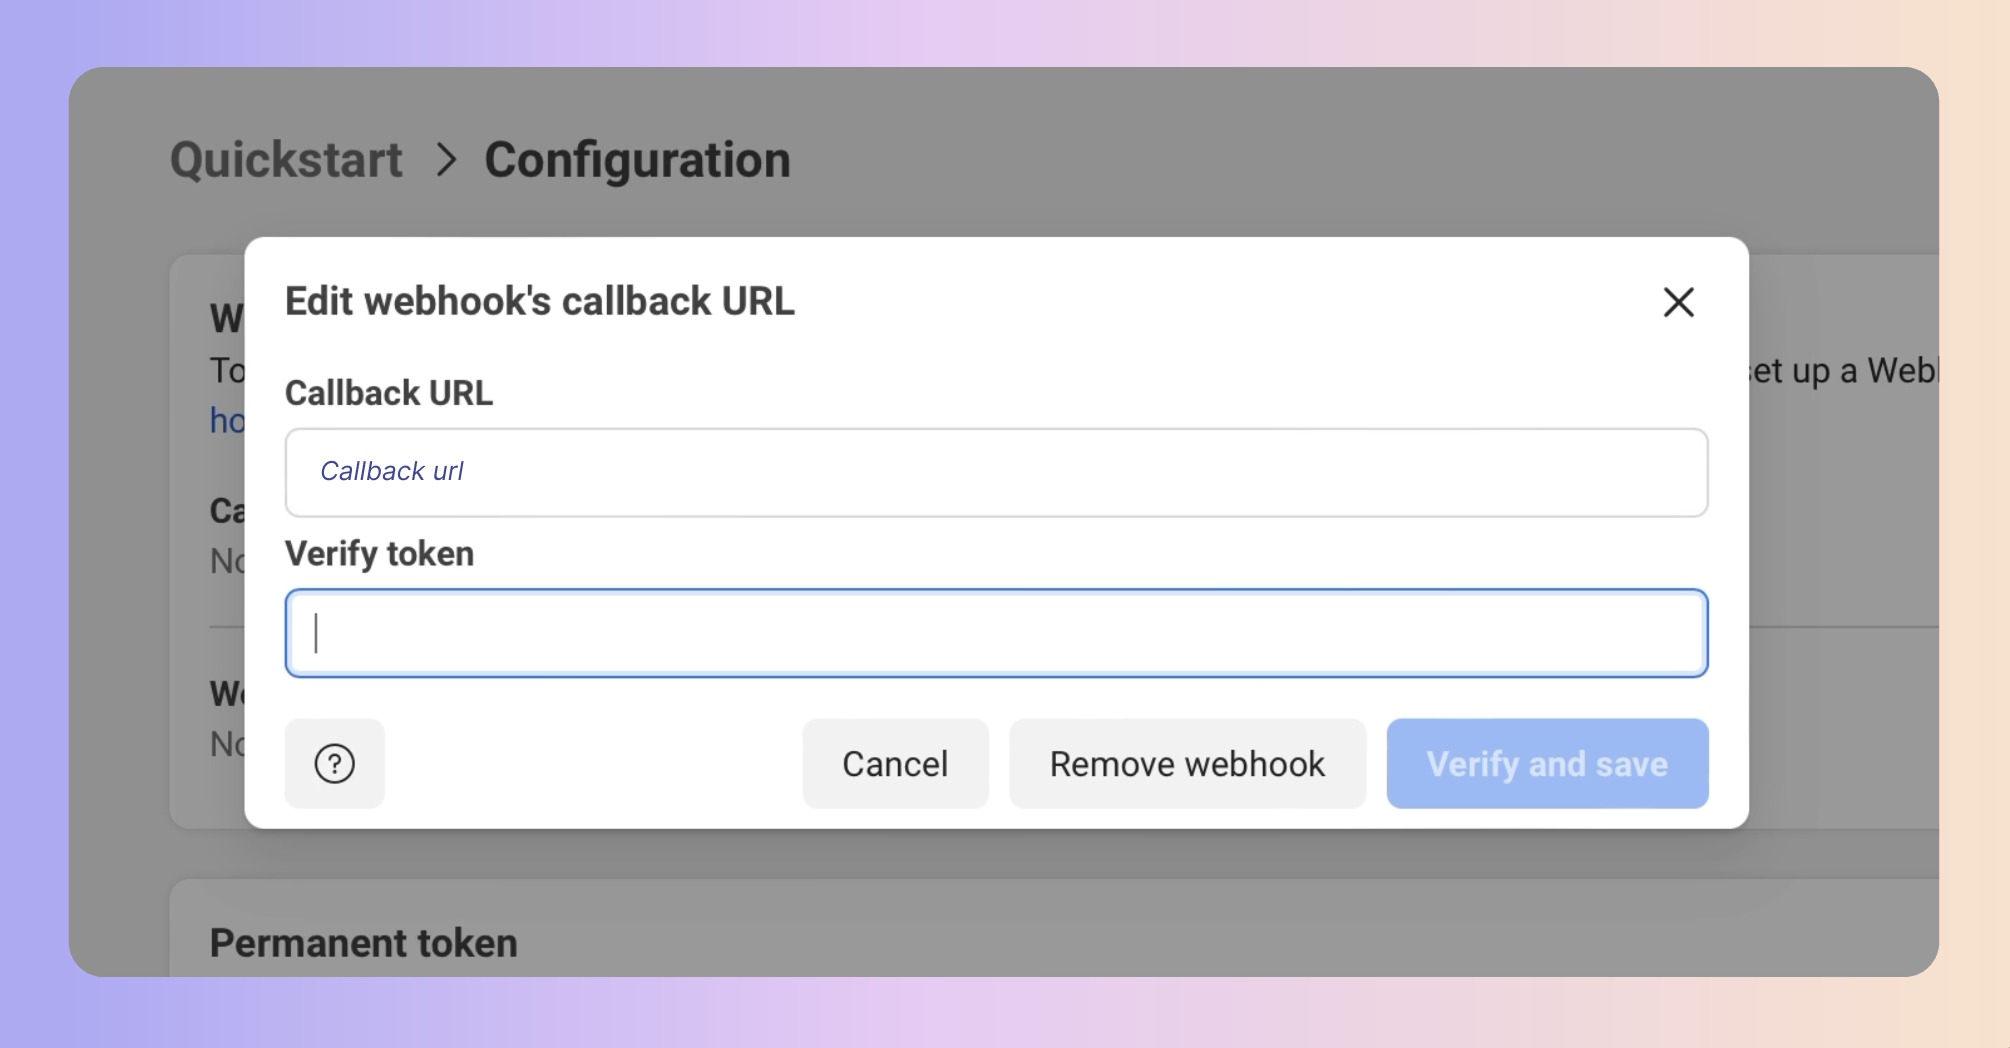
Task: Click the 'Callback url' placeholder text
Action: 391,471
